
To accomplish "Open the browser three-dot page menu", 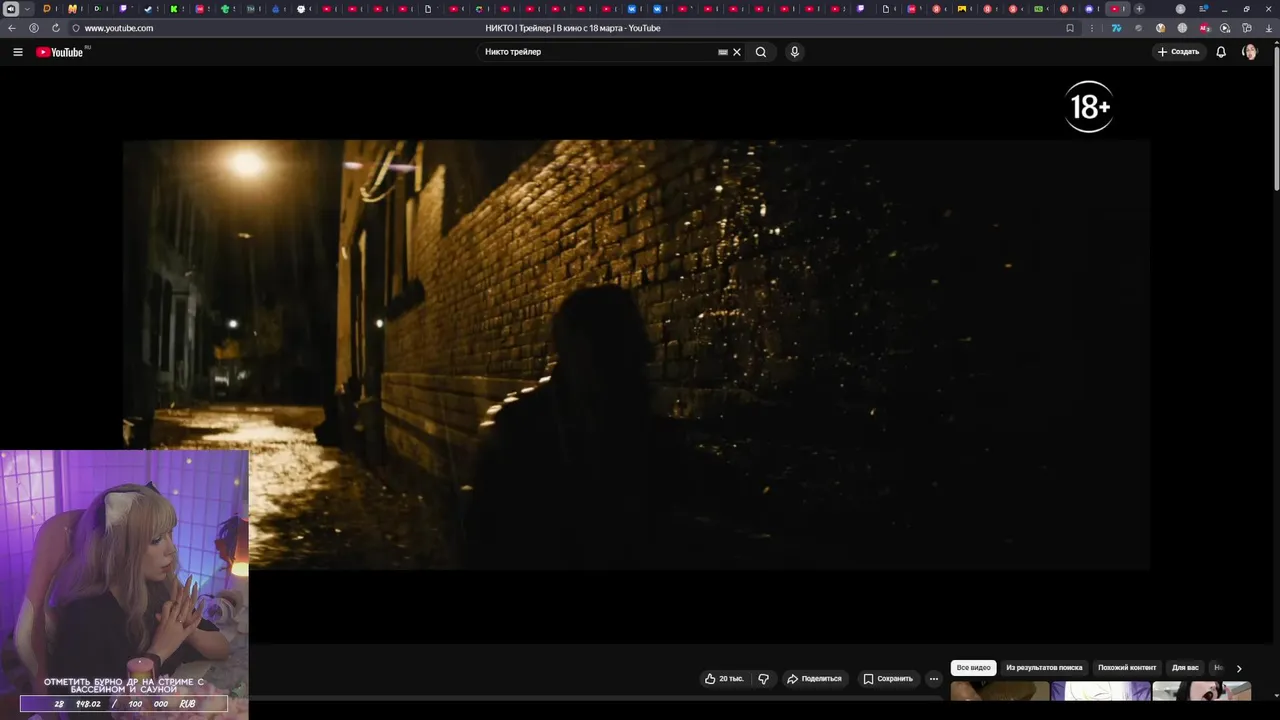I will tap(1092, 28).
